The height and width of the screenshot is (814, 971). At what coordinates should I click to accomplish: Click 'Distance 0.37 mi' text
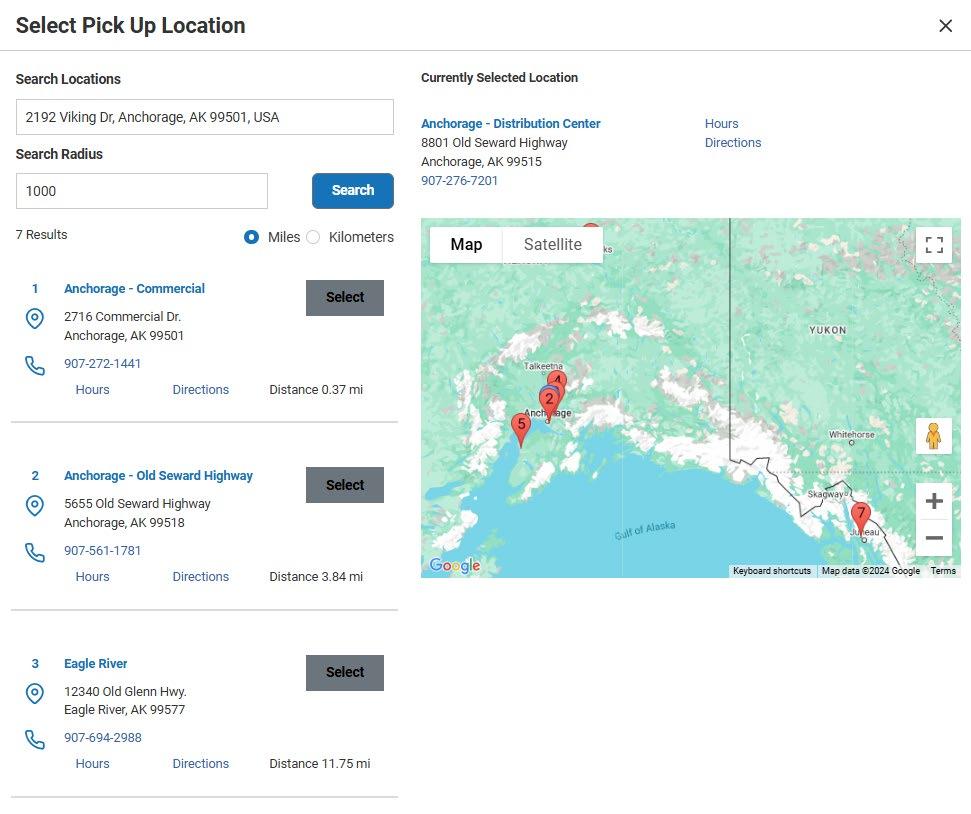[x=316, y=390]
